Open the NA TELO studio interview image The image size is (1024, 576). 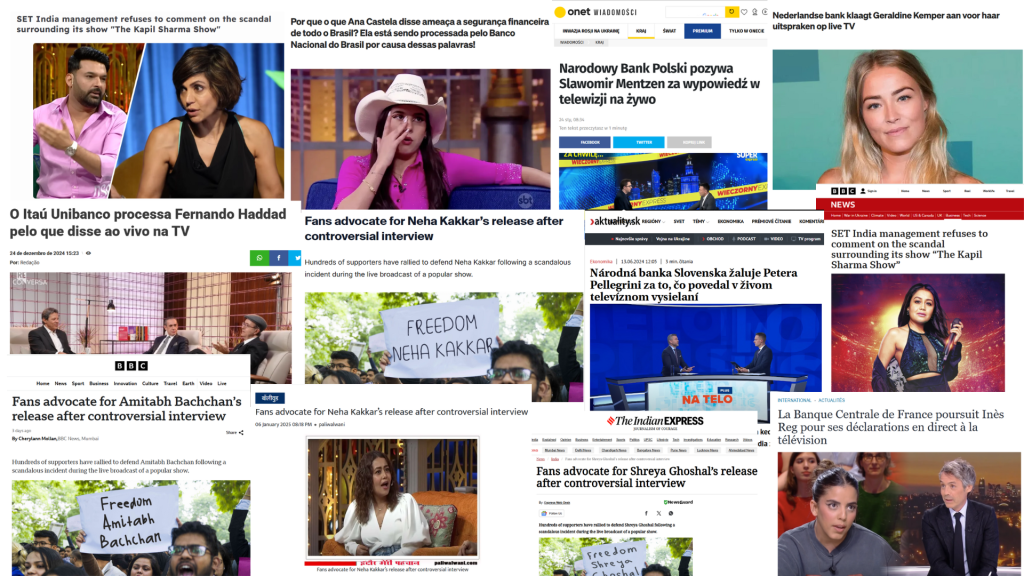705,357
